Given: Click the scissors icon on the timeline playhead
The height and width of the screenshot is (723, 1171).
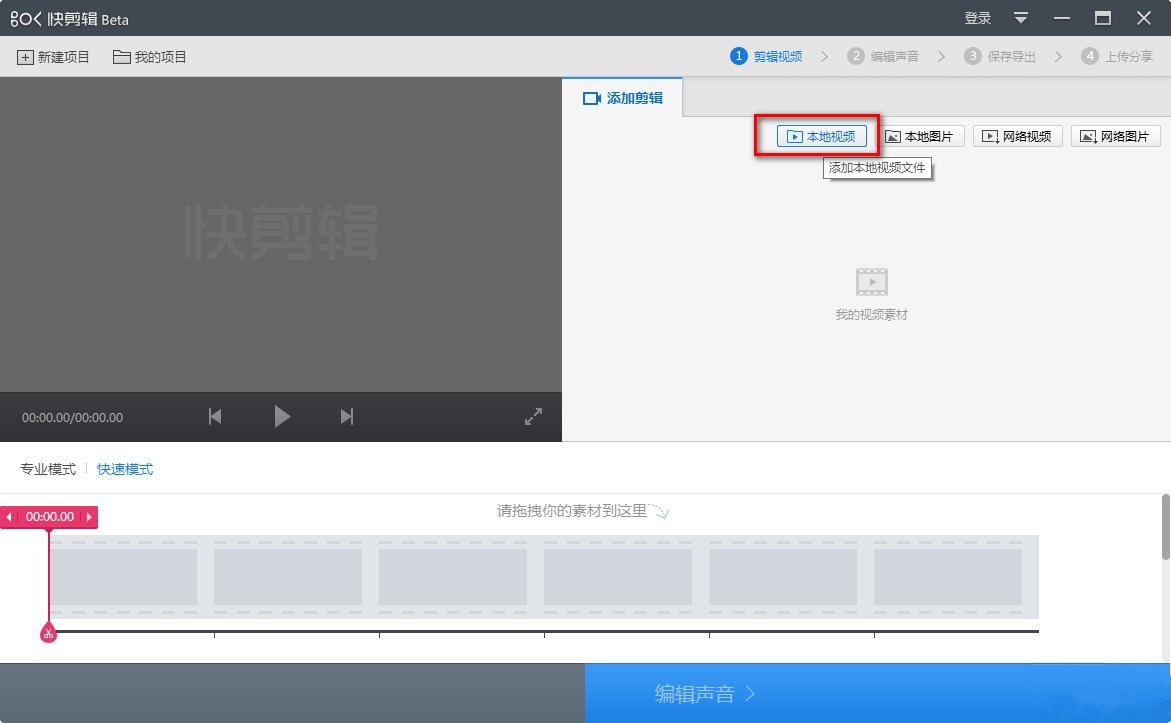Looking at the screenshot, I should click(x=47, y=632).
